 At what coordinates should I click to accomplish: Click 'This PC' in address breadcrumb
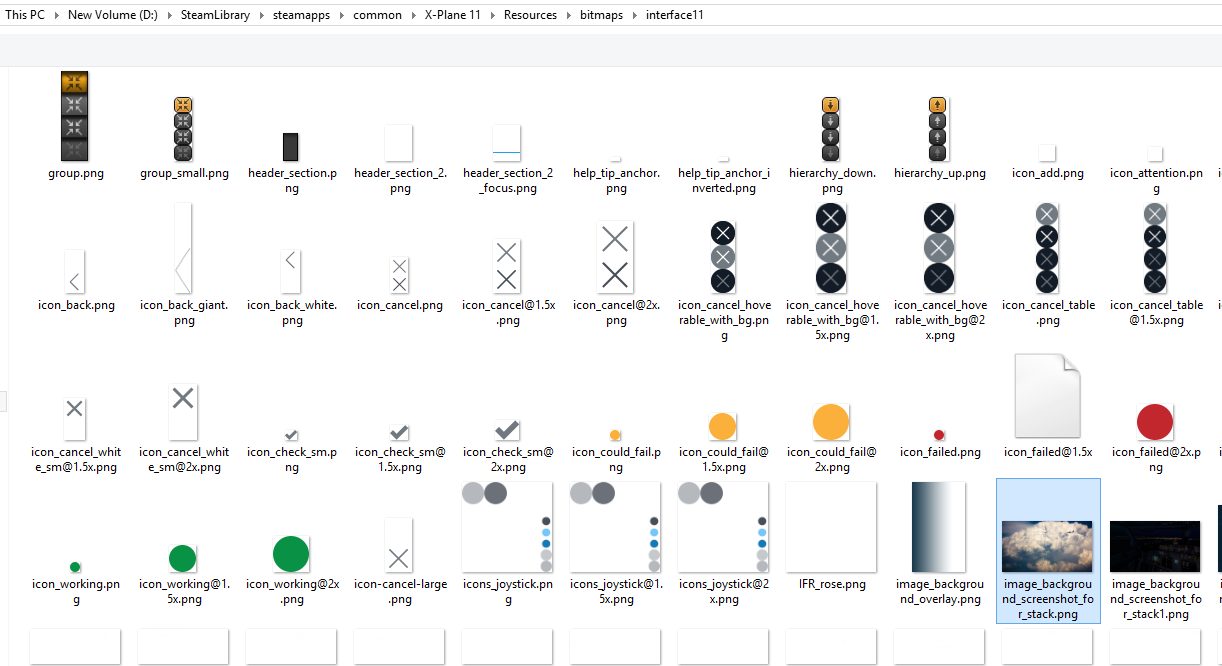(x=23, y=15)
